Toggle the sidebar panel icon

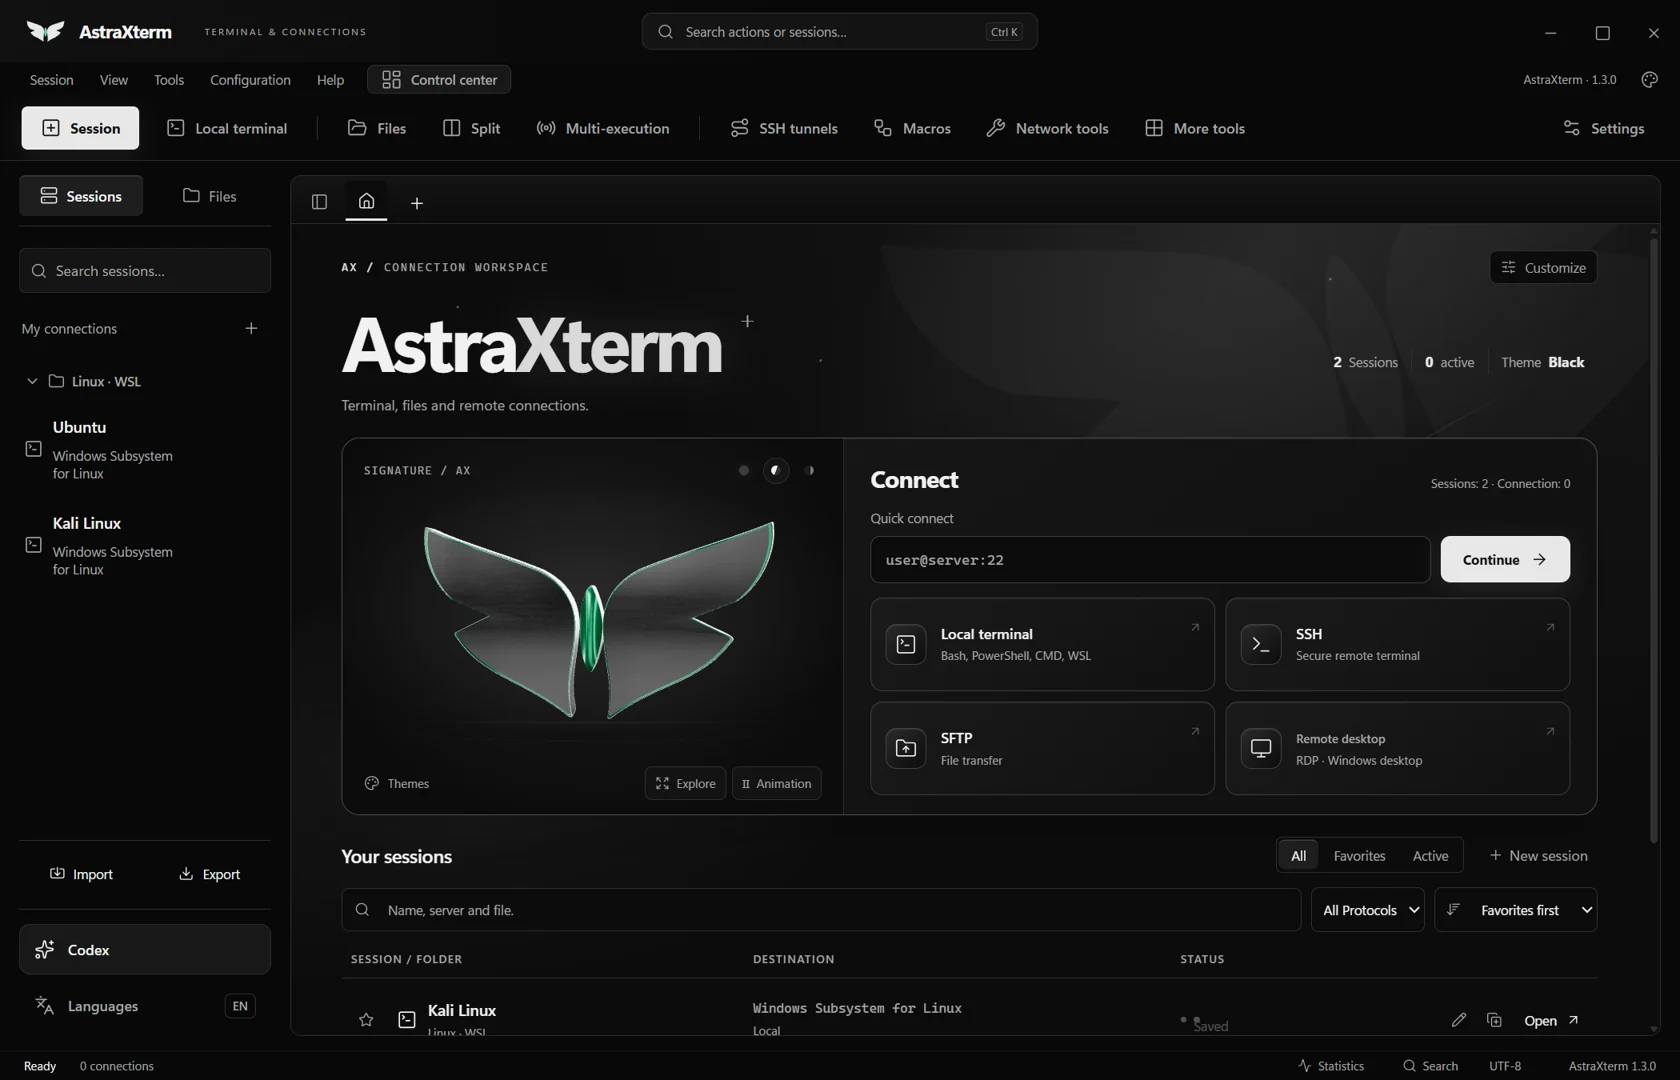(x=319, y=202)
